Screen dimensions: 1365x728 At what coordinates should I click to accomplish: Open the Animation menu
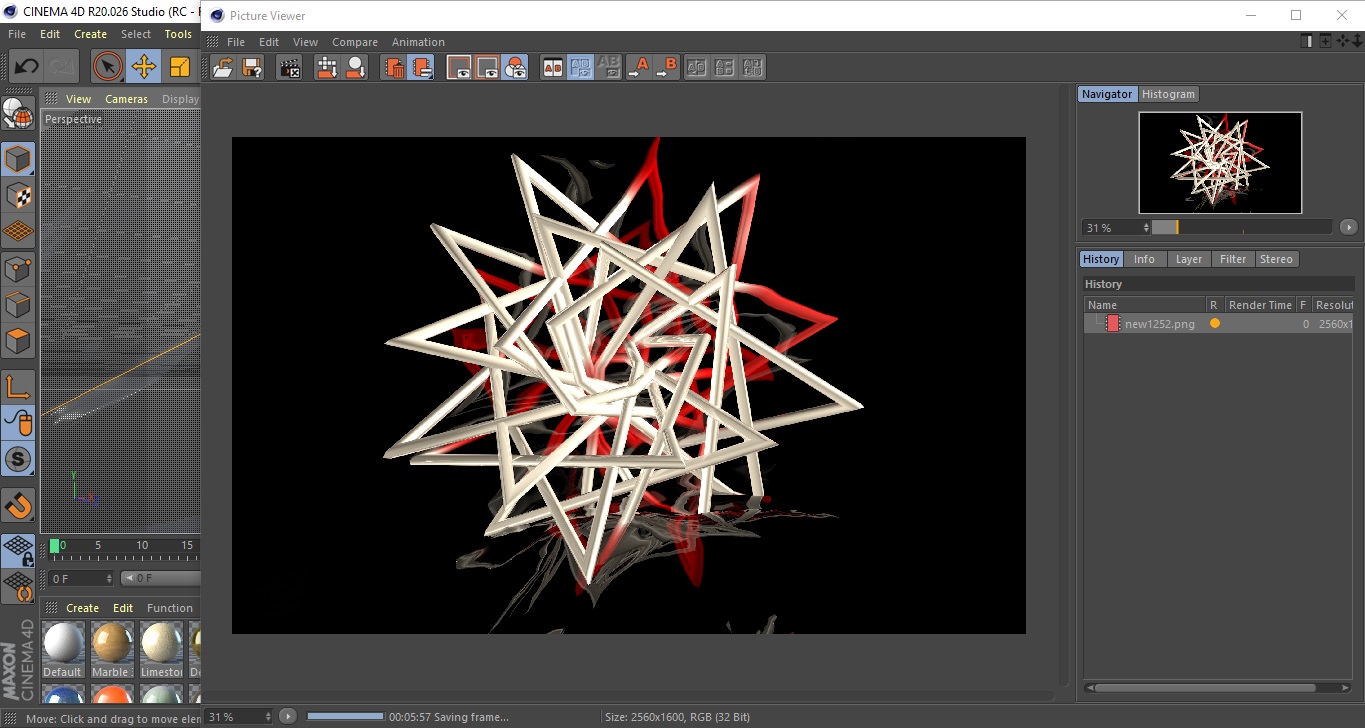(x=418, y=42)
